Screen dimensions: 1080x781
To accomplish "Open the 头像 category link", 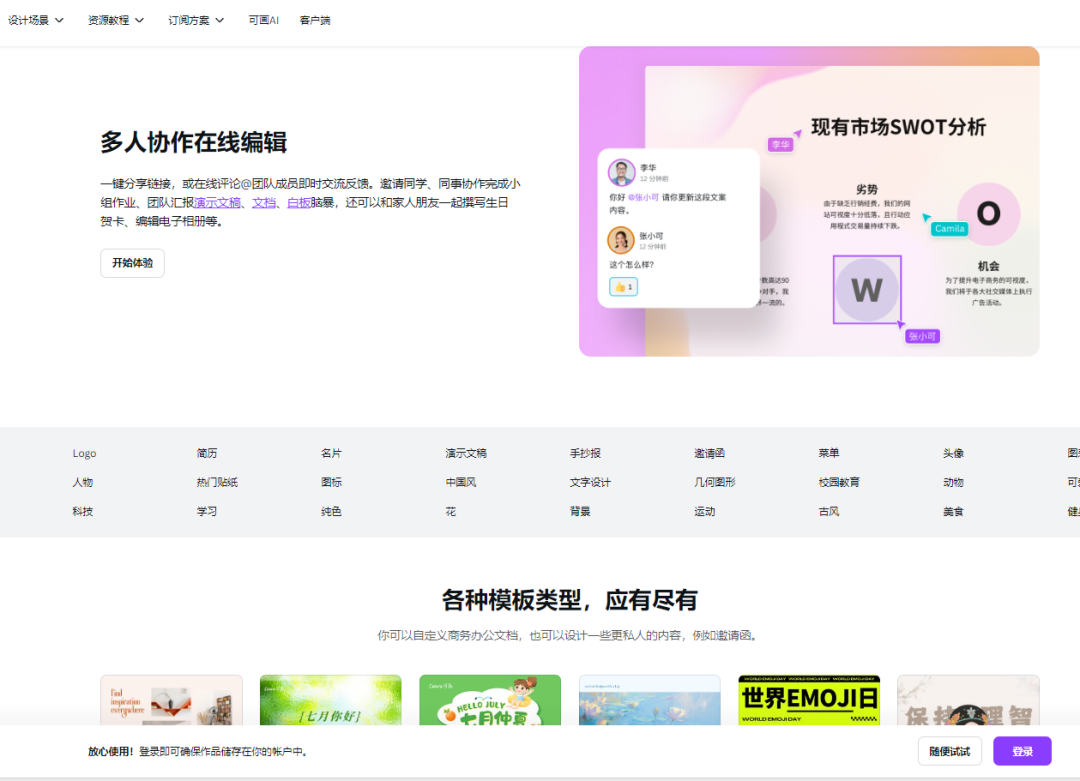I will 953,453.
